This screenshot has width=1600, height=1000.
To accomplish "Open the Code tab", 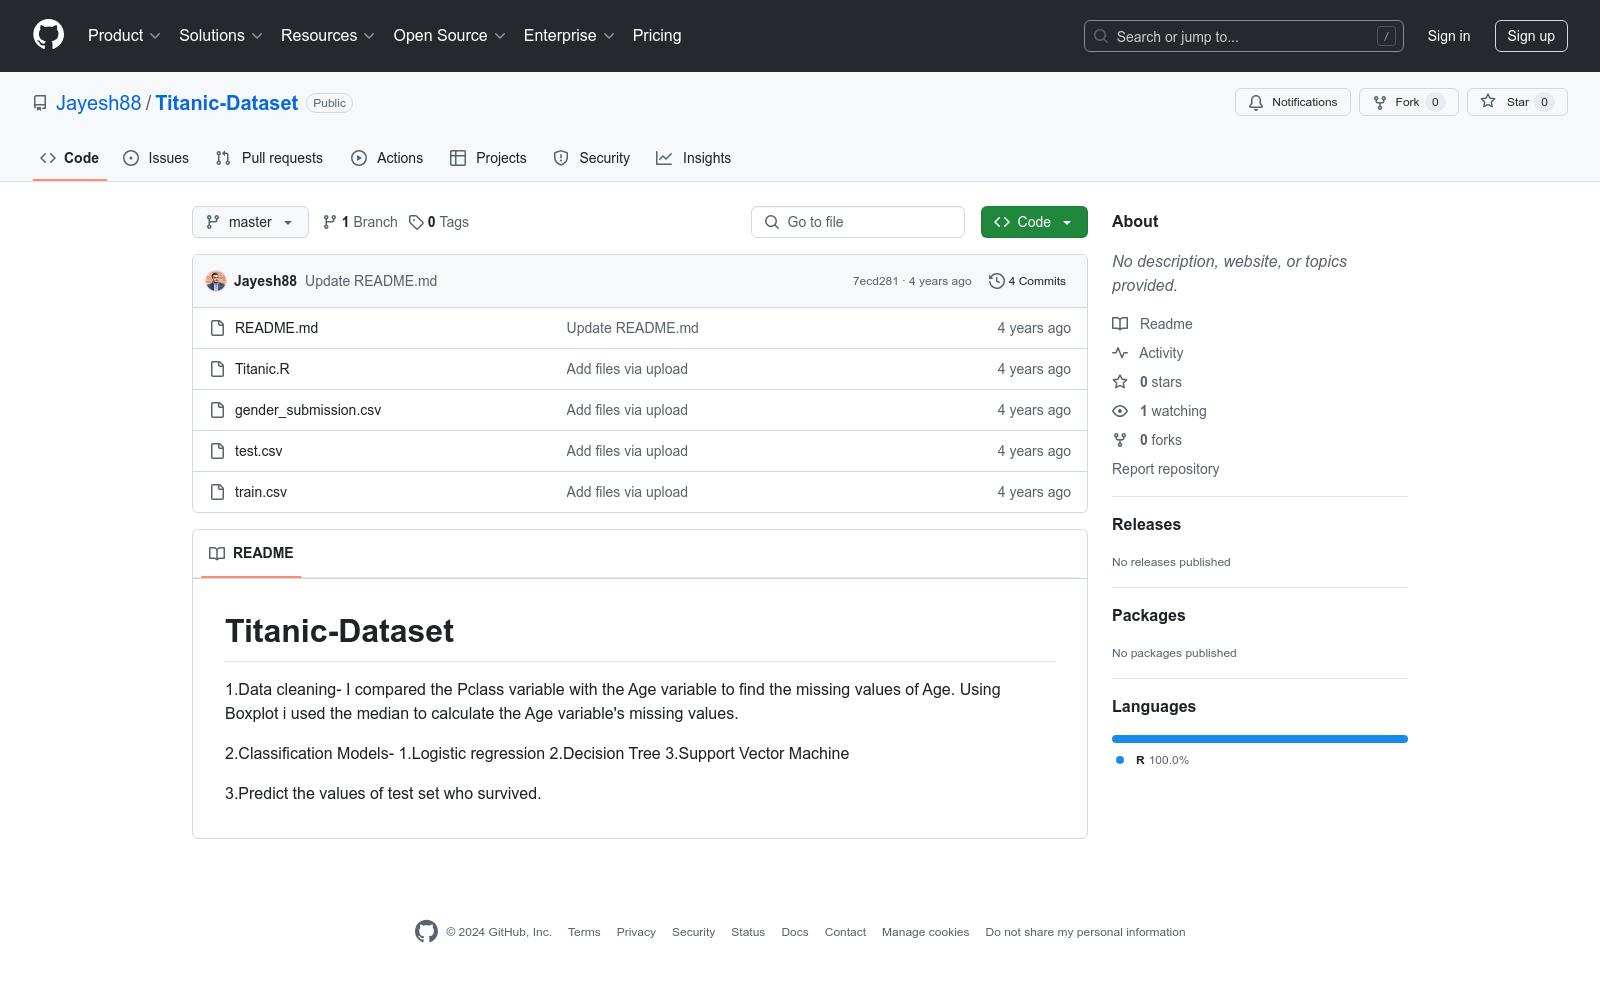I will [x=70, y=158].
